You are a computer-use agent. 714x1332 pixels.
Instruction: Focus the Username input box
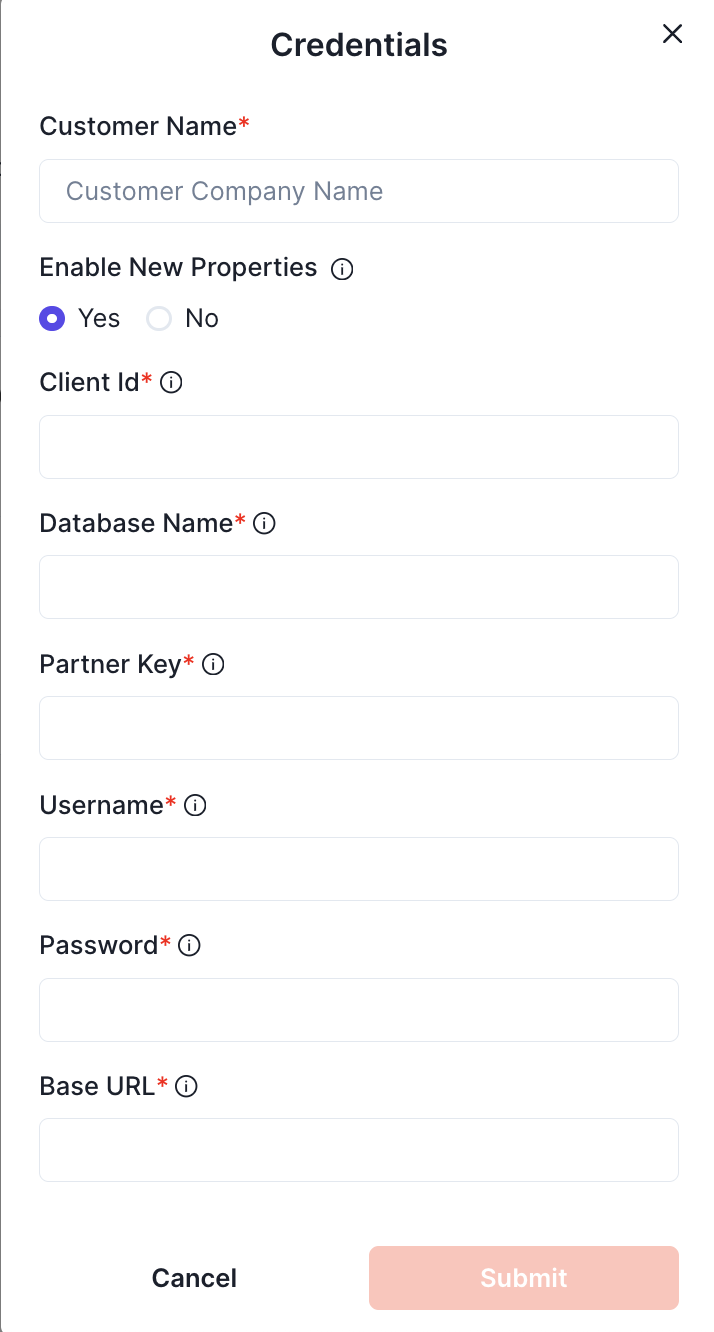click(x=358, y=869)
